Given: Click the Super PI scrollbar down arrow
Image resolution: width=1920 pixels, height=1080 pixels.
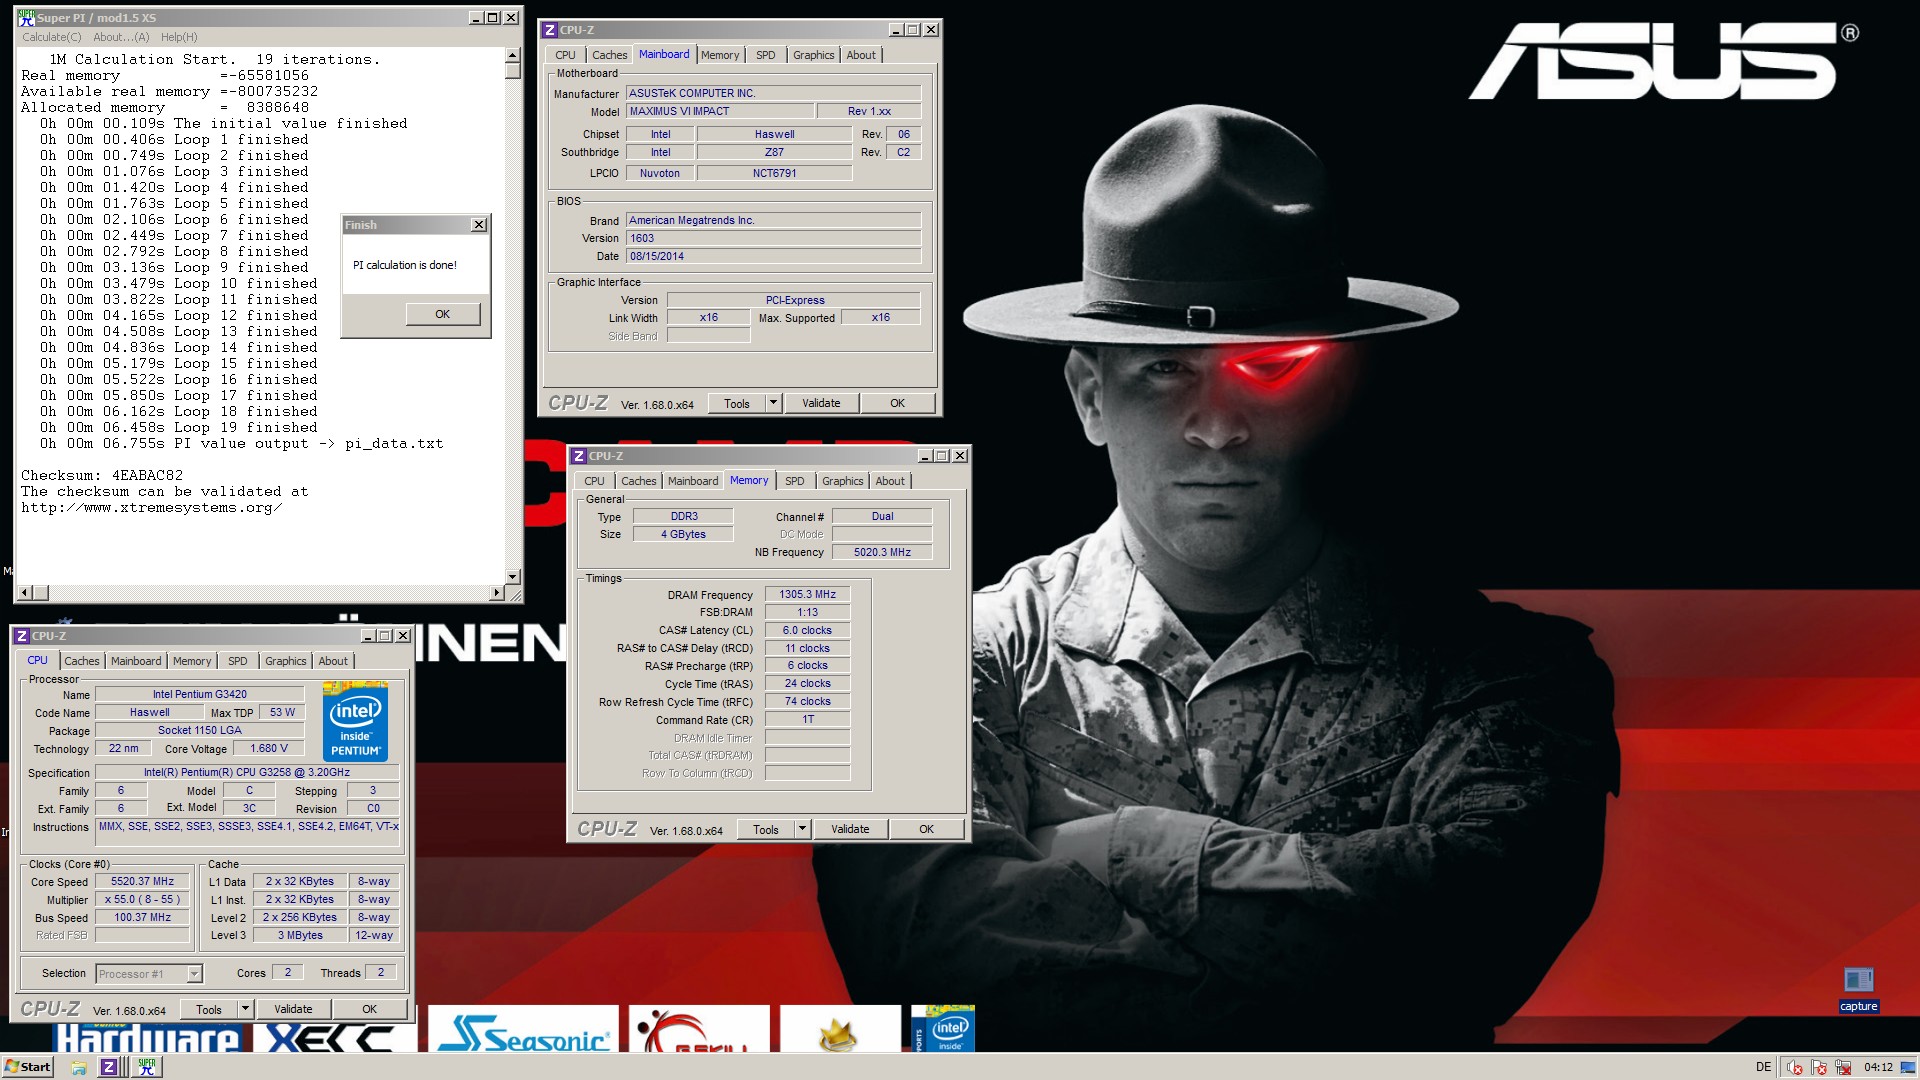Looking at the screenshot, I should [513, 577].
